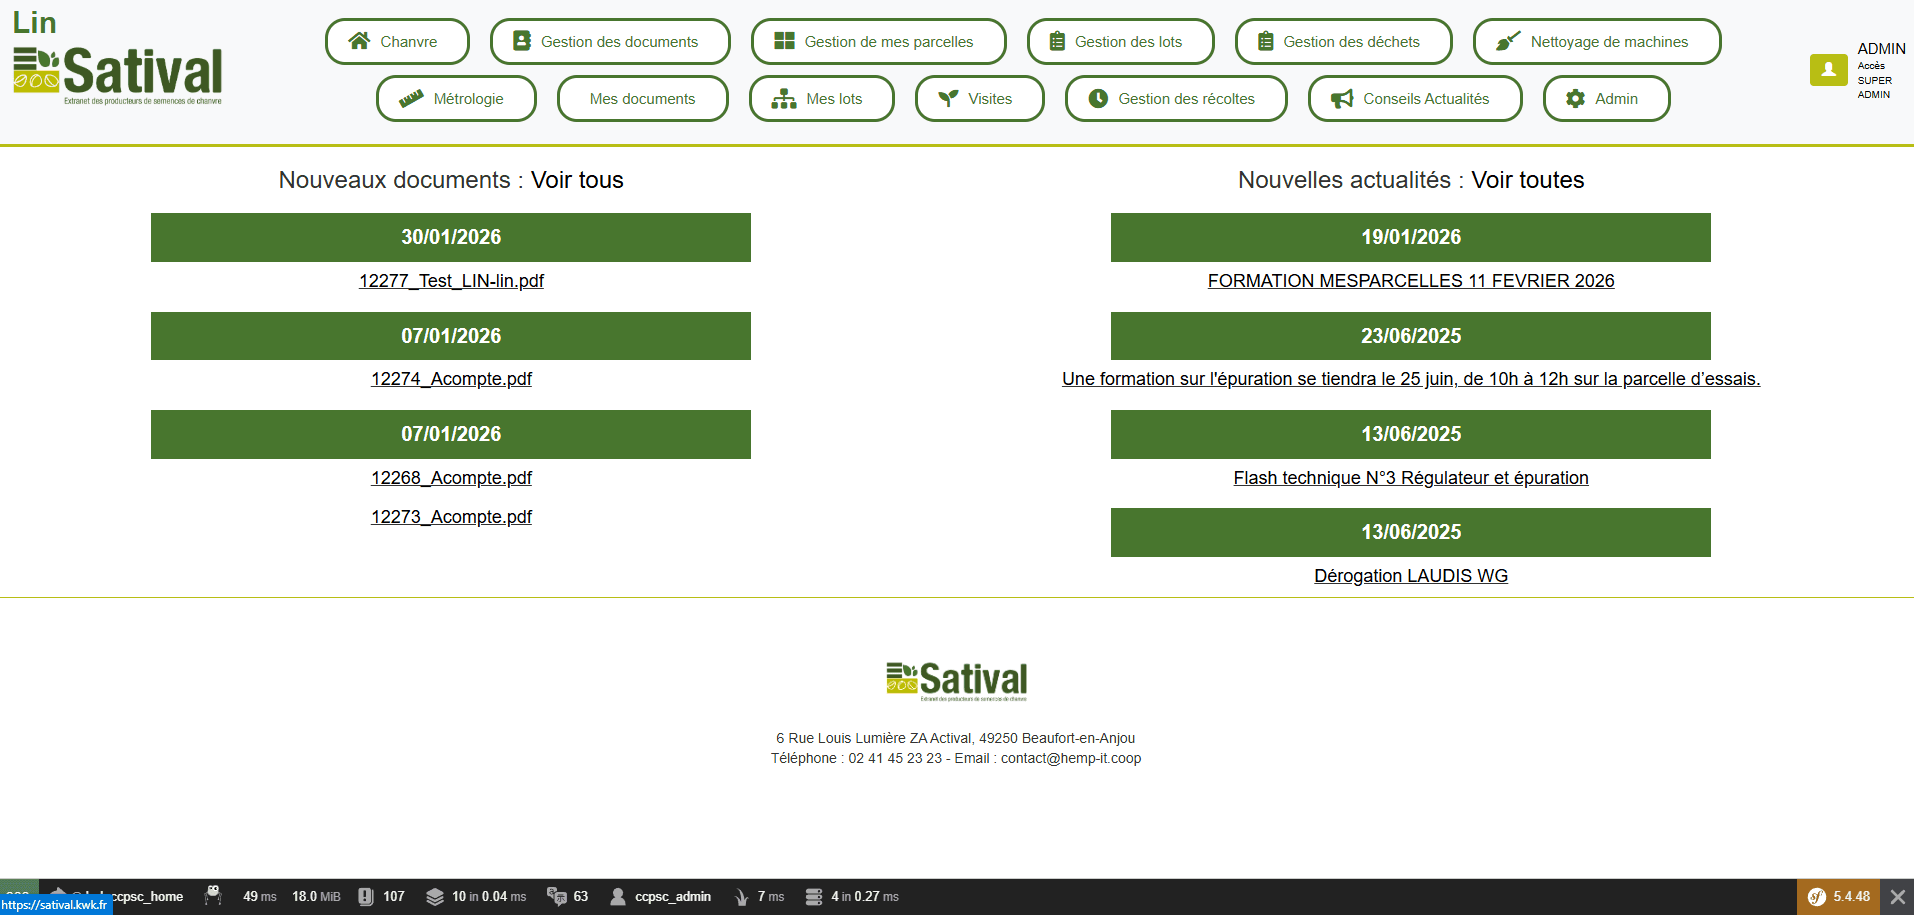Open Conseils Actualités
1914x915 pixels.
pos(1415,98)
